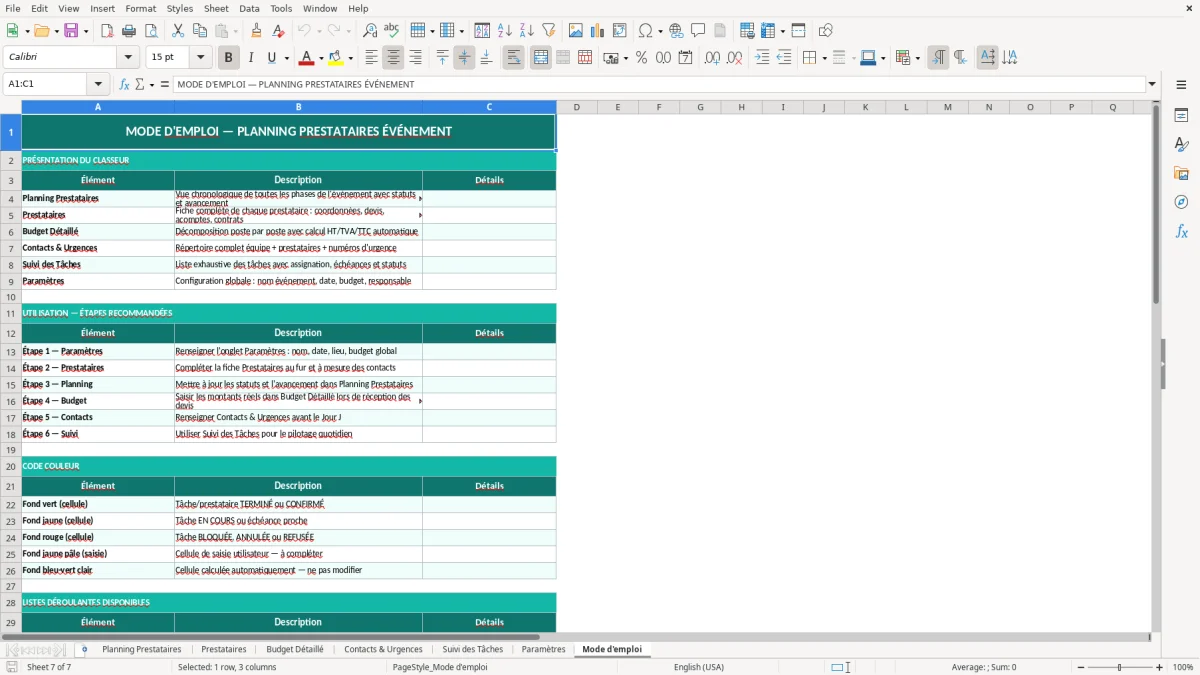Toggle Wrap Text button
Viewport: 1200px width, 675px height.
pyautogui.click(x=513, y=58)
